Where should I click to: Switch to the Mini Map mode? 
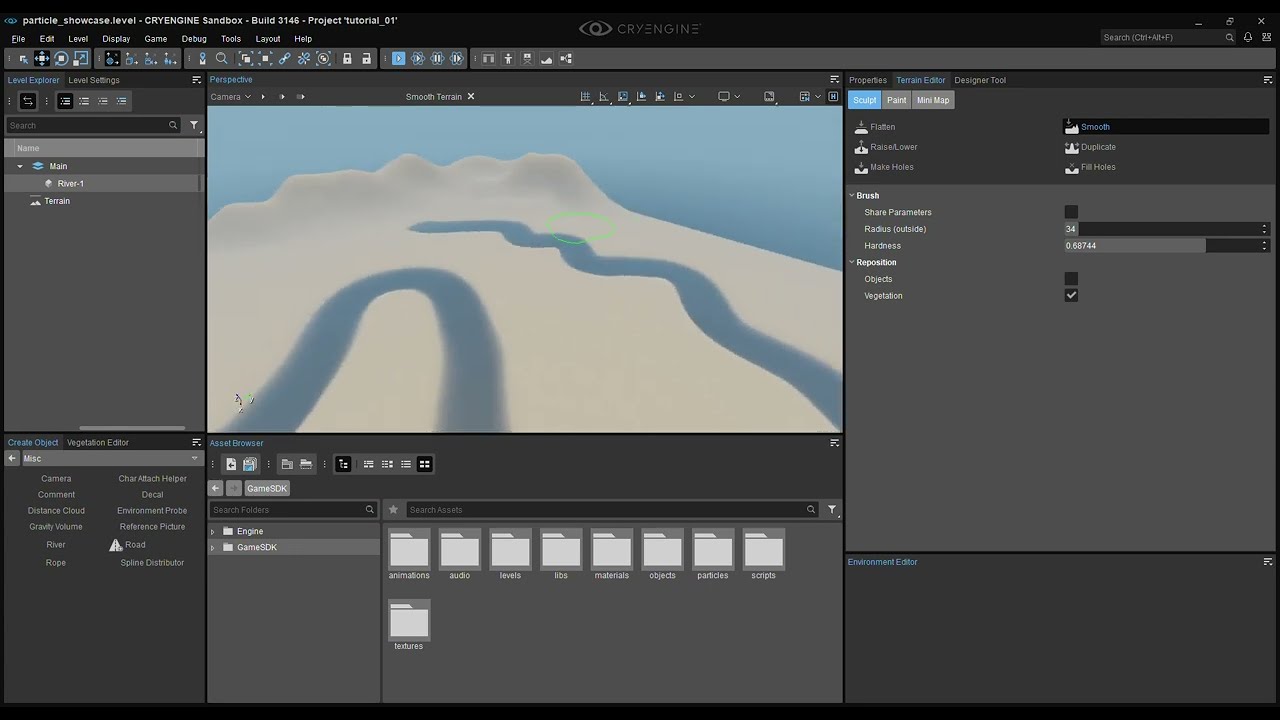(x=933, y=100)
